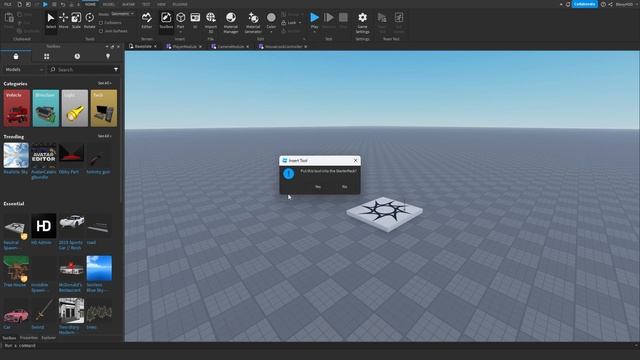The height and width of the screenshot is (360, 640).
Task: Click the Collaborate button
Action: click(584, 4)
